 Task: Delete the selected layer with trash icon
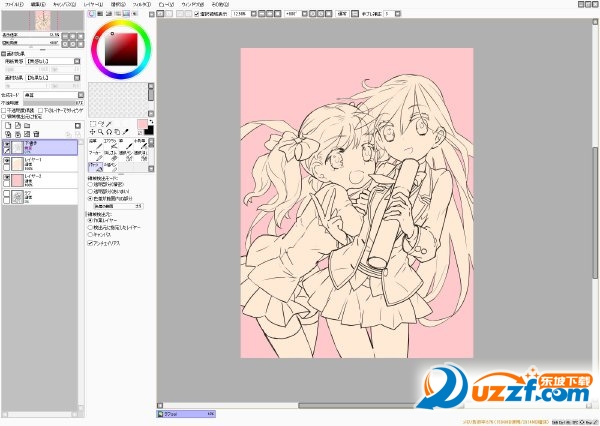pyautogui.click(x=36, y=134)
